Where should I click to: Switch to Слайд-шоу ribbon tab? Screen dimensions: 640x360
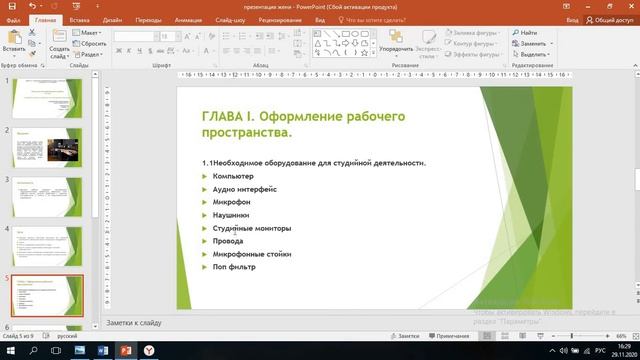pos(230,20)
